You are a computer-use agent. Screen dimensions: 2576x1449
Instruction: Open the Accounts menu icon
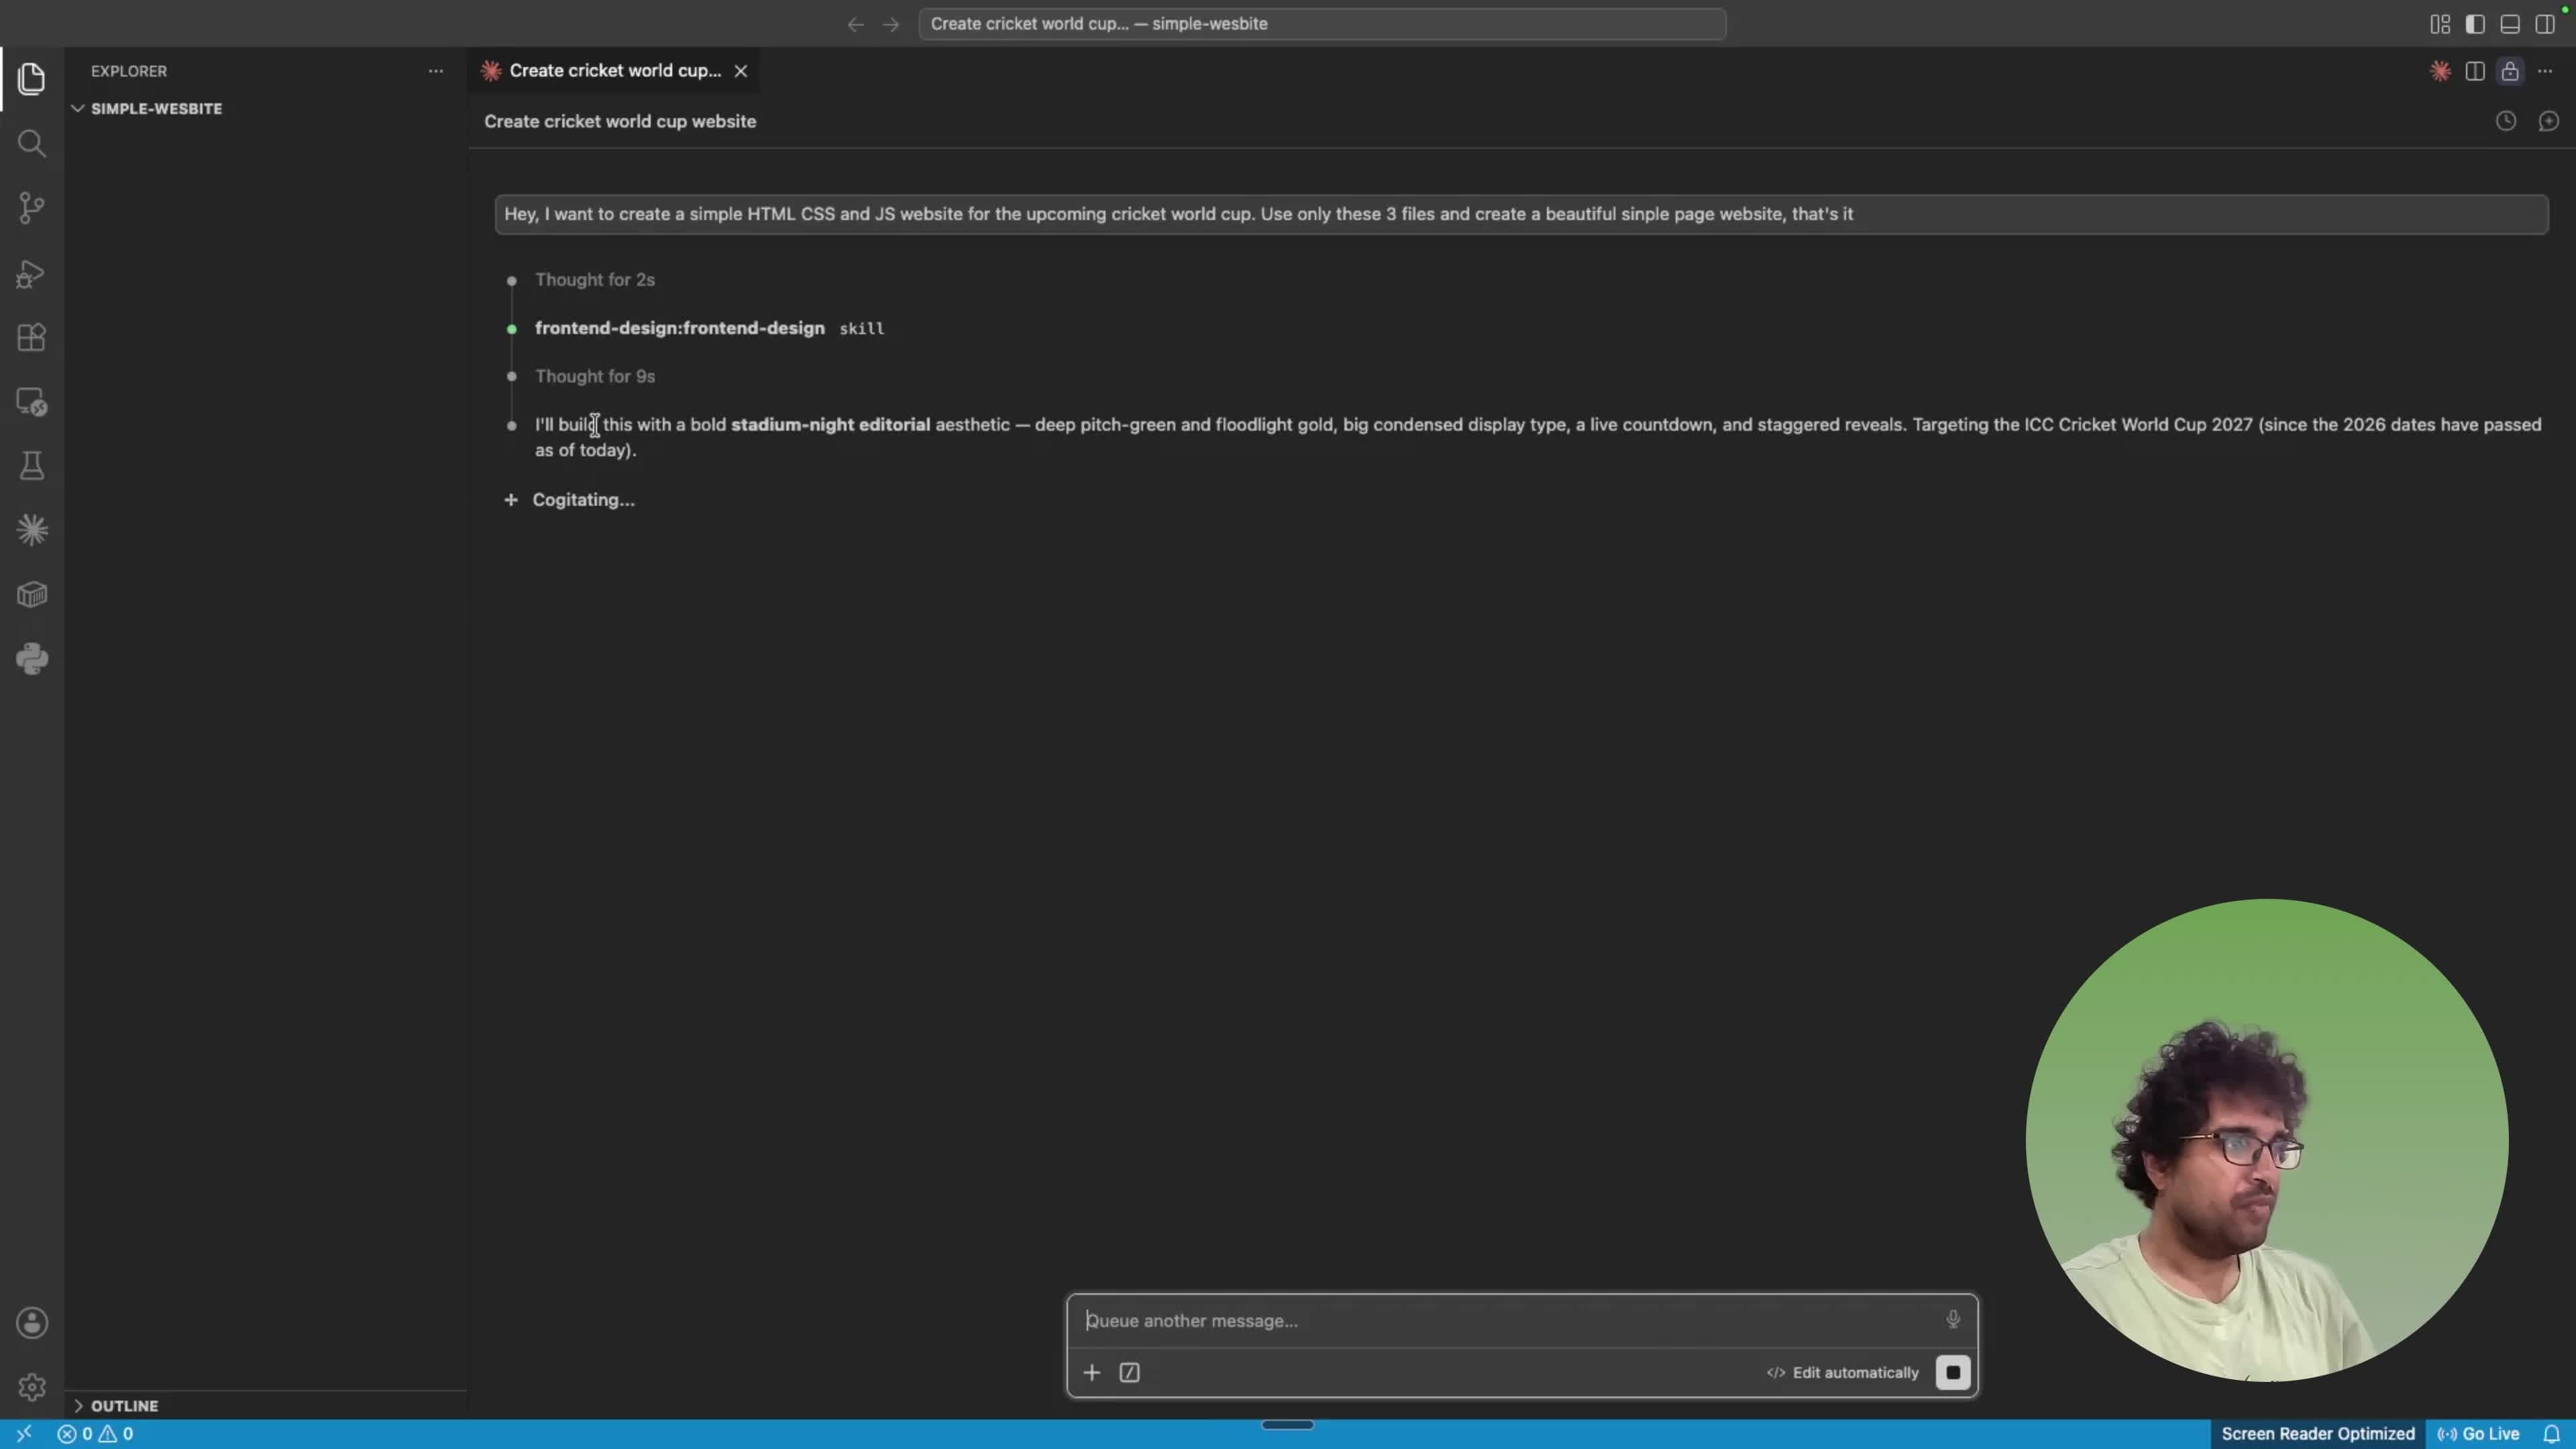tap(31, 1323)
